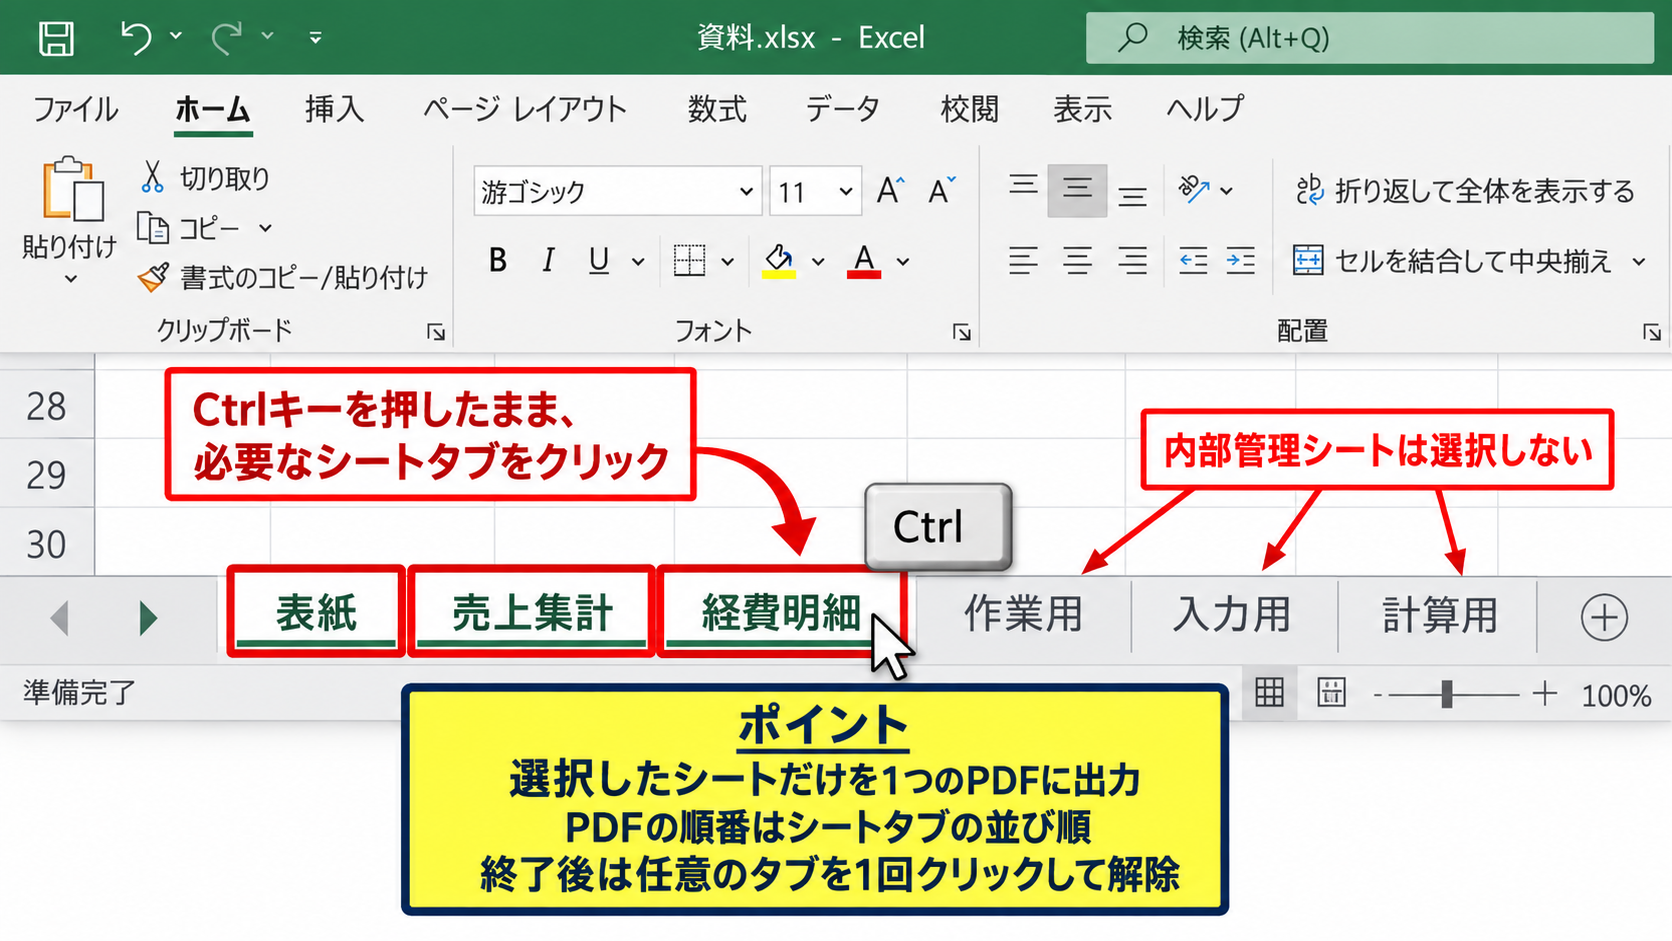1672x941 pixels.
Task: Select the 表紙 sheet tab
Action: coord(316,612)
